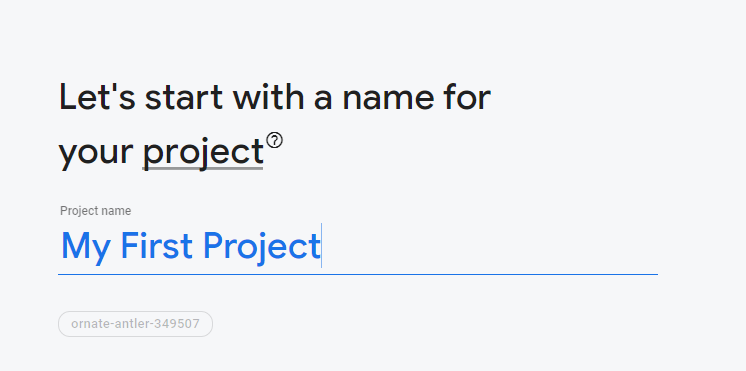Open the question mark help icon beside project

pyautogui.click(x=274, y=141)
